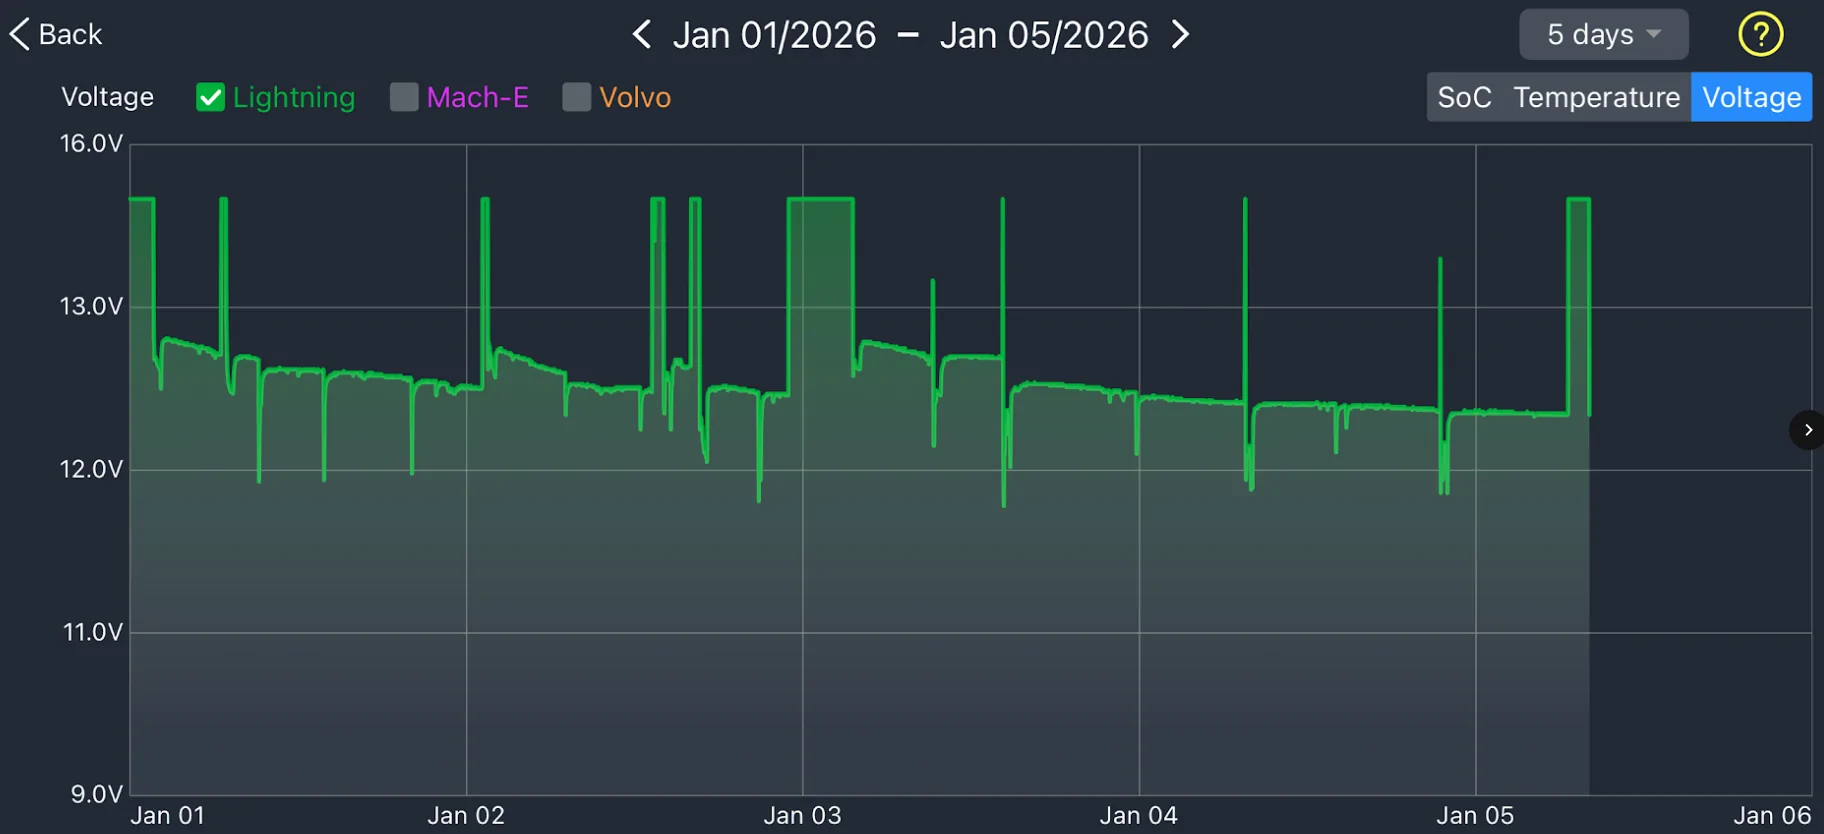Click the wide voltage plateau after Jan 03
The width and height of the screenshot is (1824, 834).
821,200
